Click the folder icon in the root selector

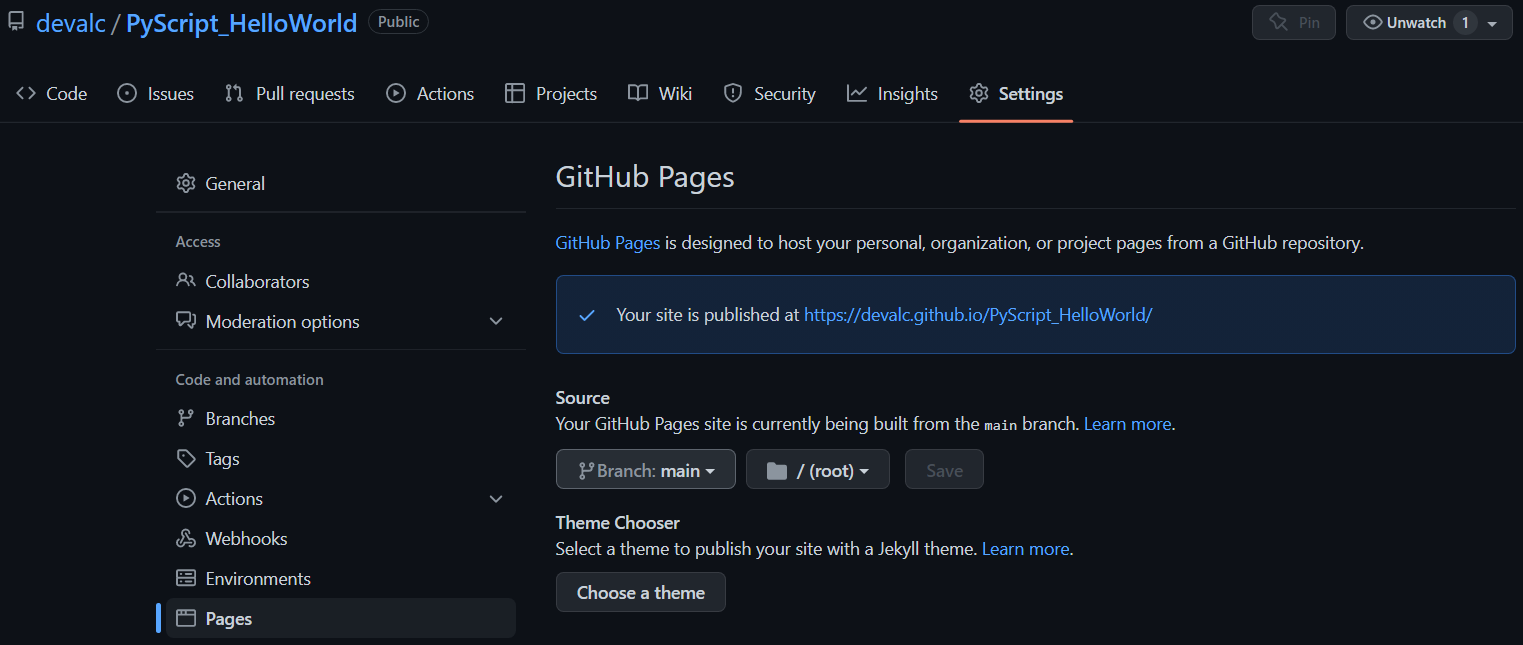tap(777, 471)
